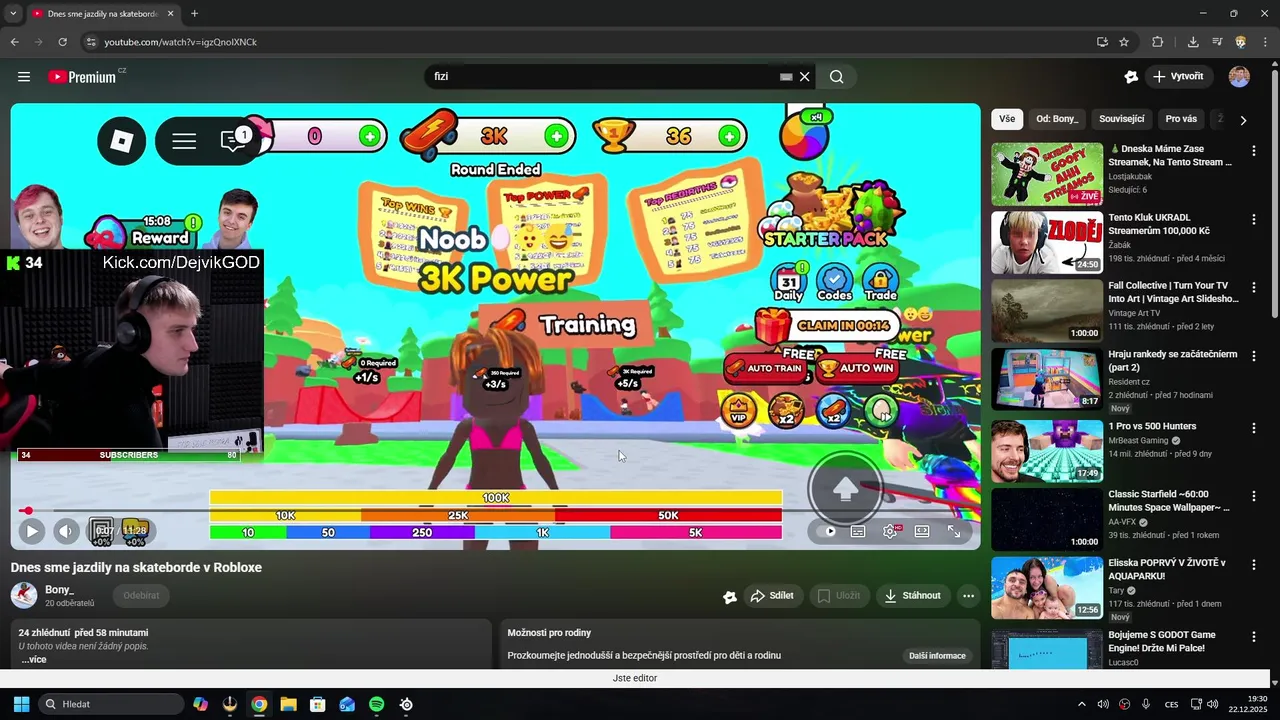Open the on-screen keyboard icon in search box
1280x720 pixels.
[786, 77]
